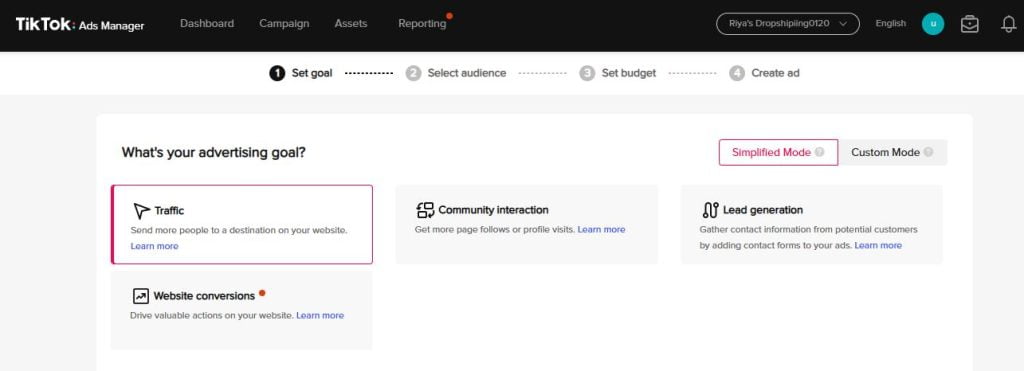Choose the Website conversions goal card
This screenshot has width=1024, height=371.
coord(242,310)
